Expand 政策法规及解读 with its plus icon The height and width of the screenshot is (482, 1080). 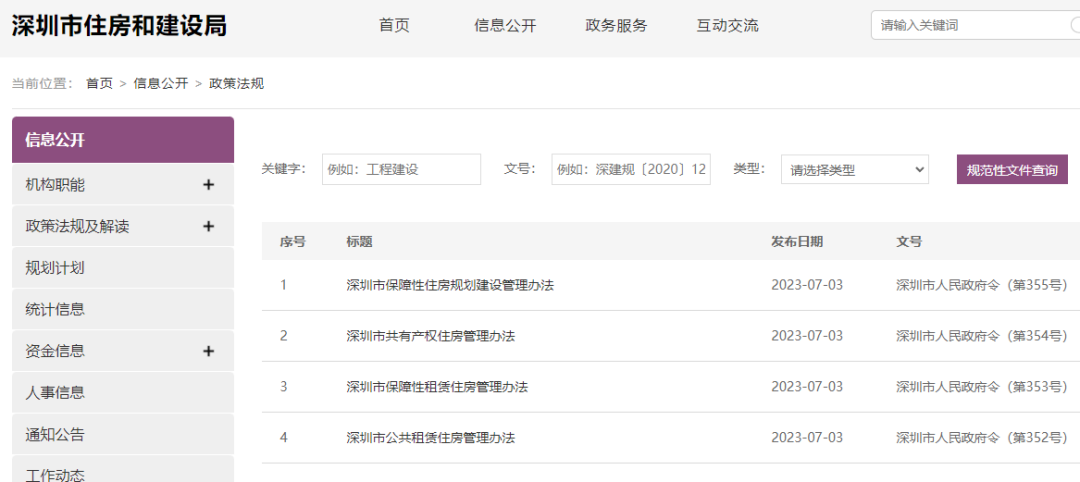tap(209, 226)
